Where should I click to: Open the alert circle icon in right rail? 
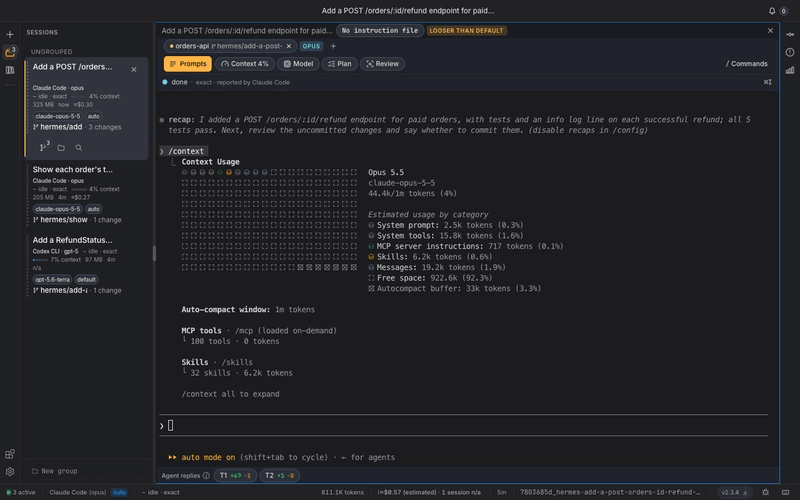click(x=790, y=52)
